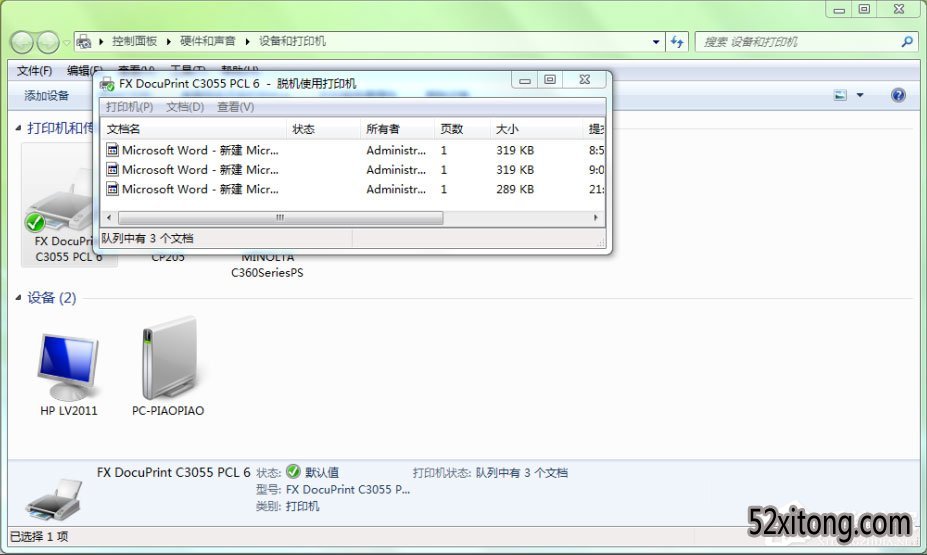Viewport: 927px width, 555px height.
Task: Open the view options dropdown arrow
Action: click(860, 95)
